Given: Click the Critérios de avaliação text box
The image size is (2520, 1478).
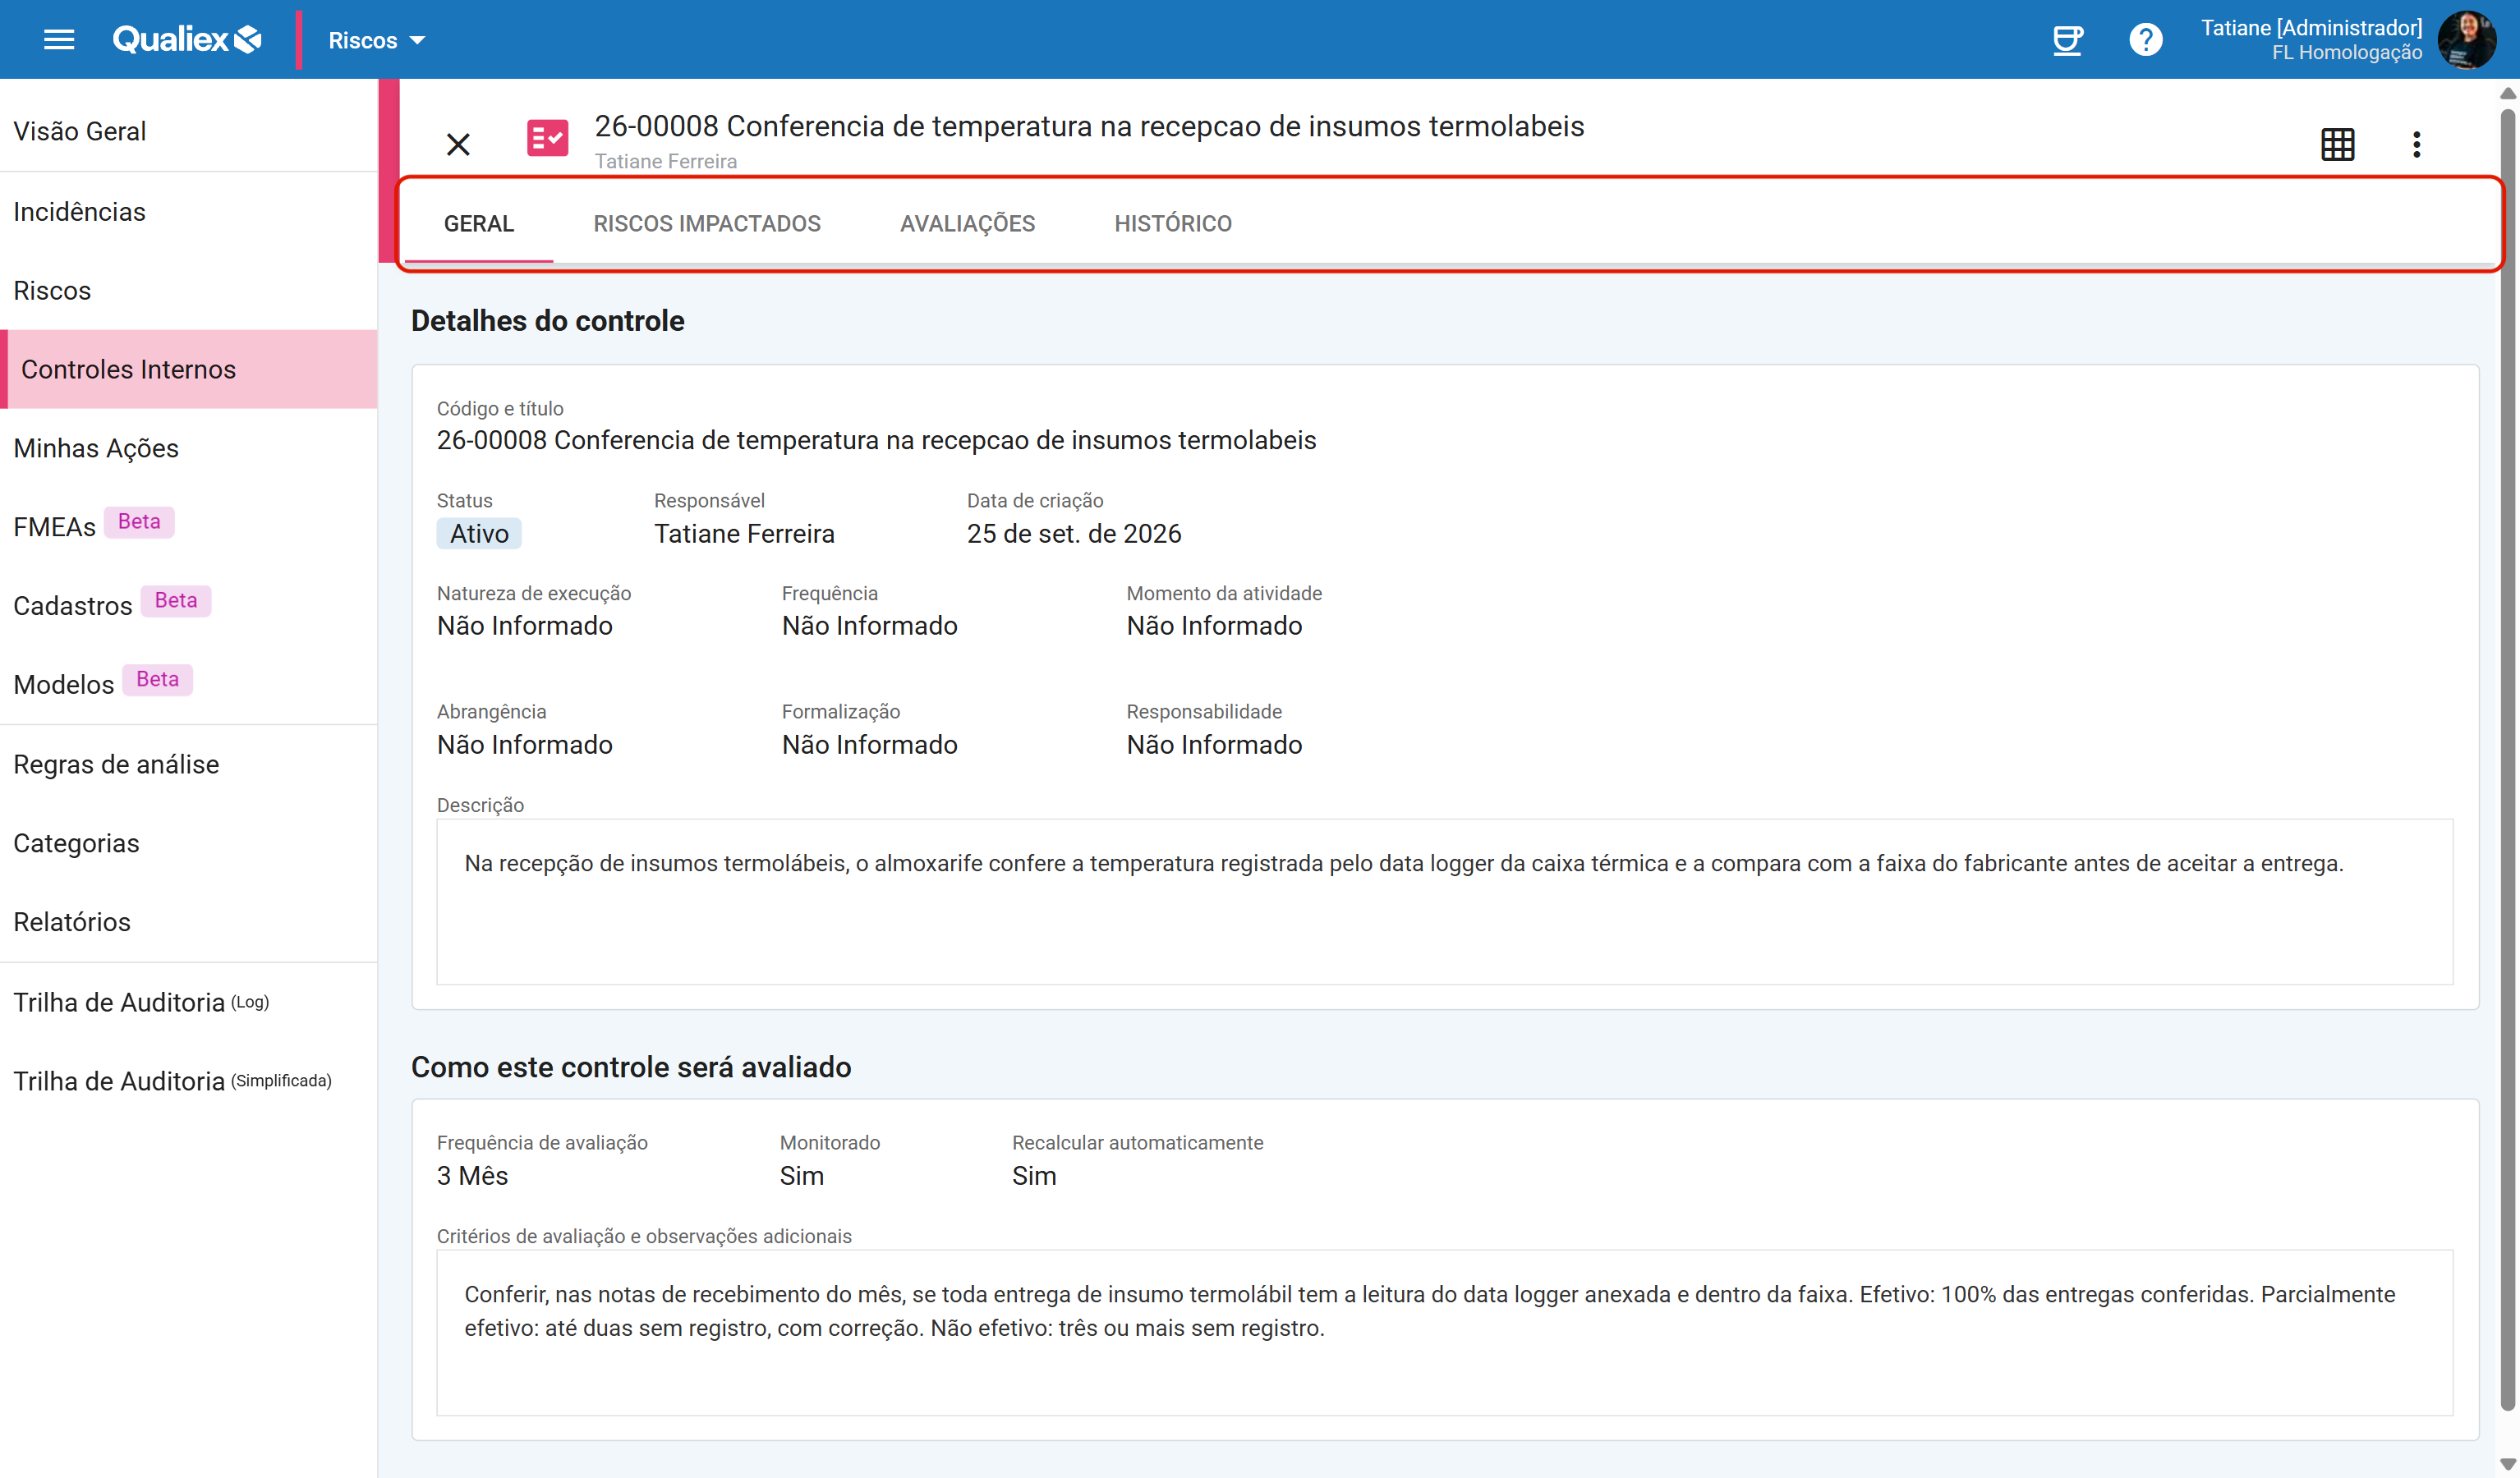Looking at the screenshot, I should click(1444, 1332).
